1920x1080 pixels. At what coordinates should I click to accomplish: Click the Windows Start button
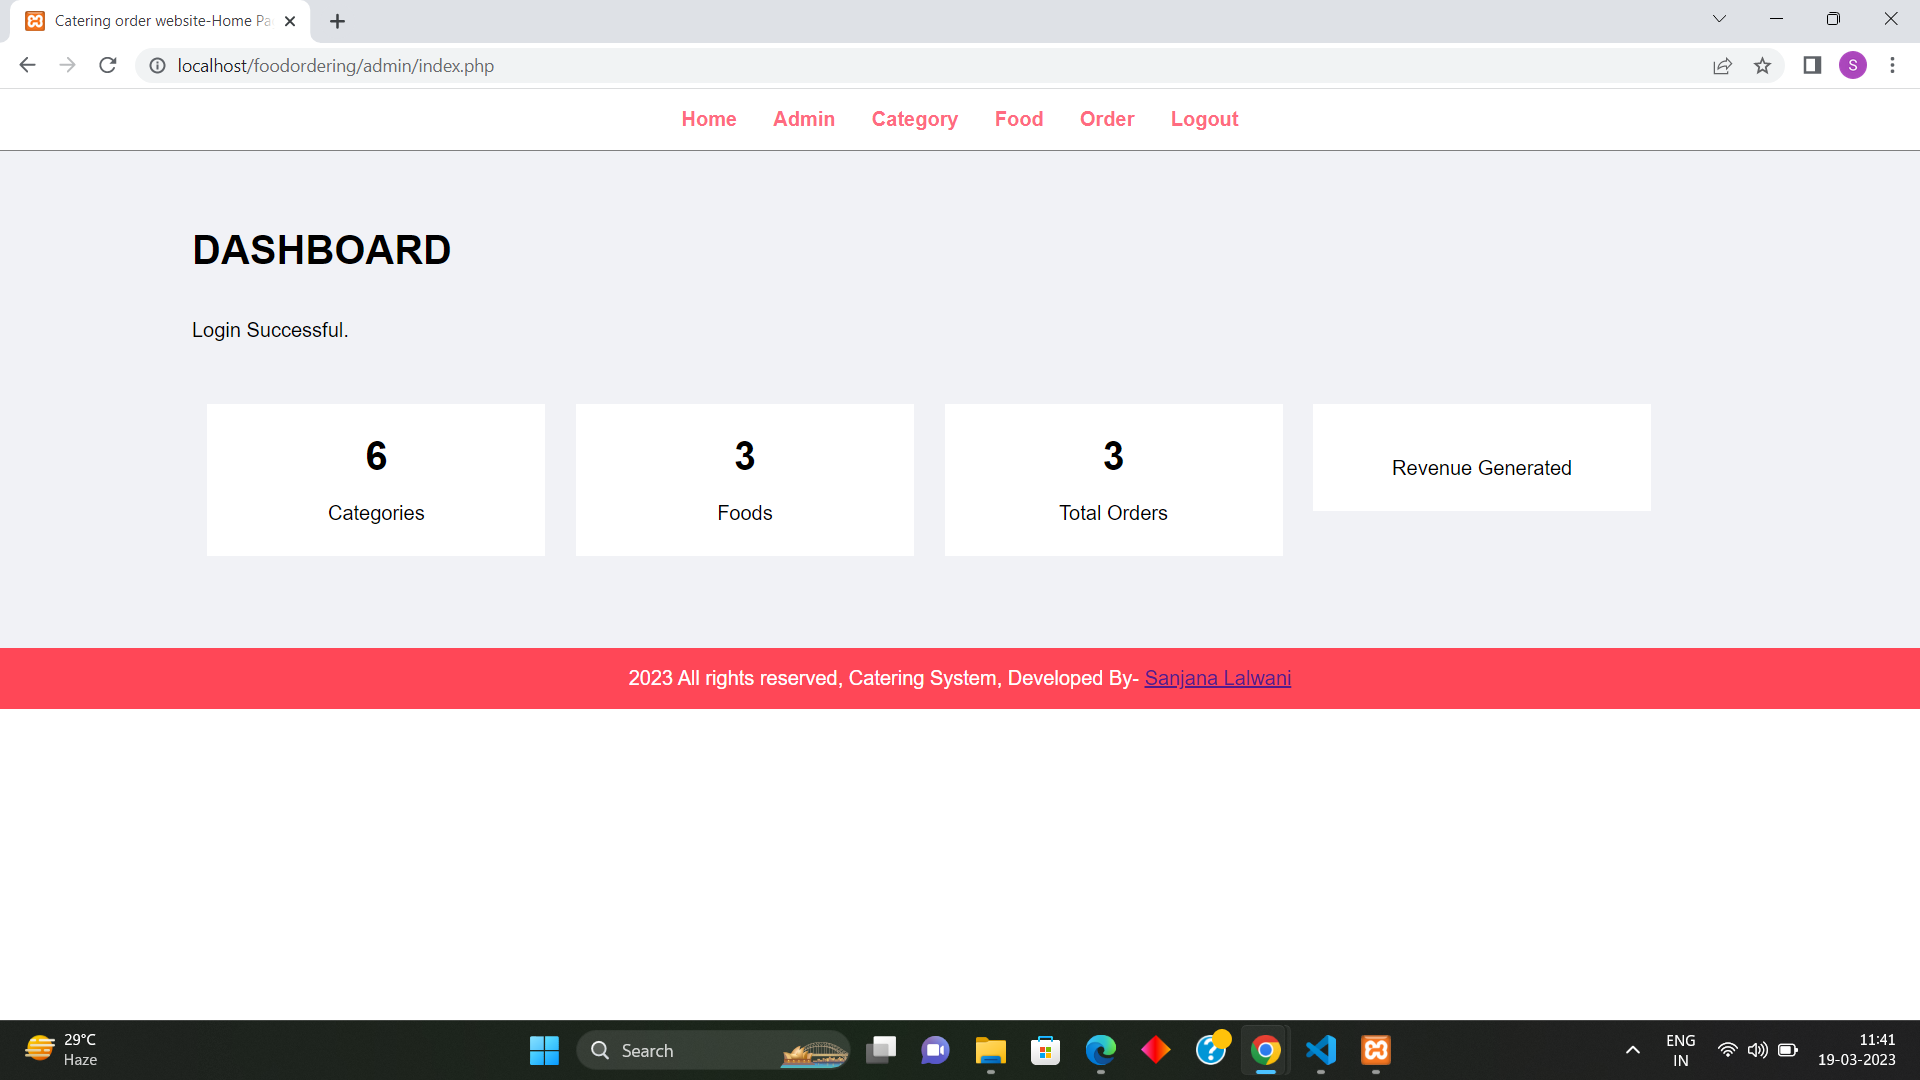click(x=544, y=1050)
